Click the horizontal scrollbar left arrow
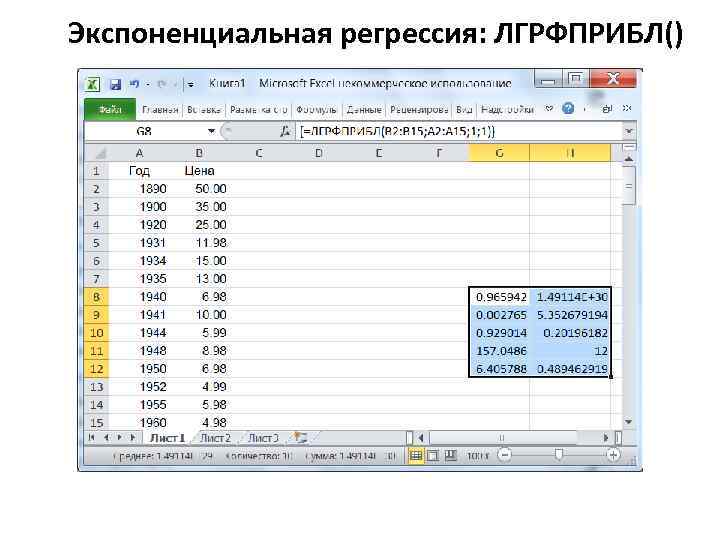The height and width of the screenshot is (540, 720). tap(421, 438)
